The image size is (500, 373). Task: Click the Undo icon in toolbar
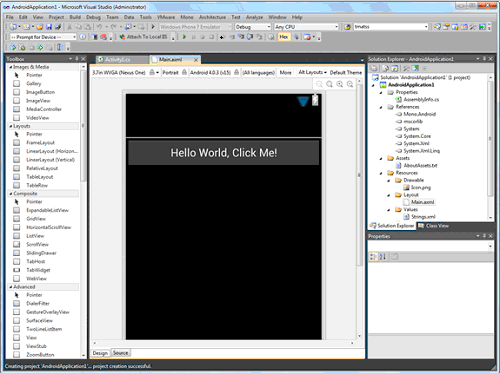[x=99, y=27]
